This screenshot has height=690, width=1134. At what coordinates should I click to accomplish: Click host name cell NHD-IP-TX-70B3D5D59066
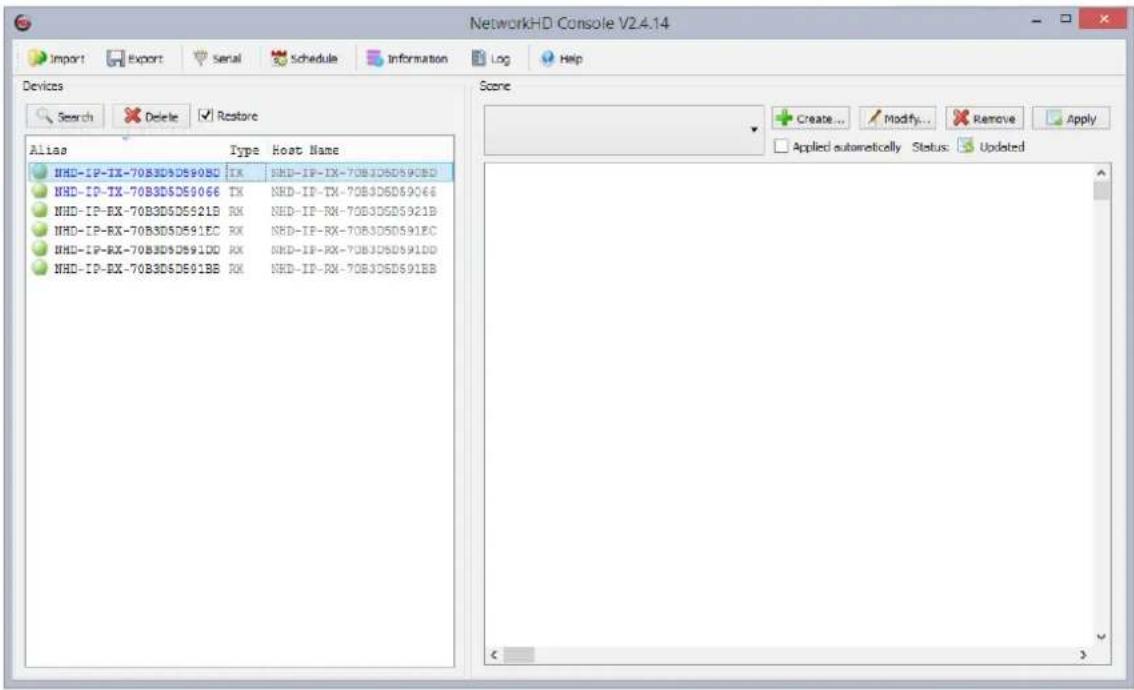[354, 192]
